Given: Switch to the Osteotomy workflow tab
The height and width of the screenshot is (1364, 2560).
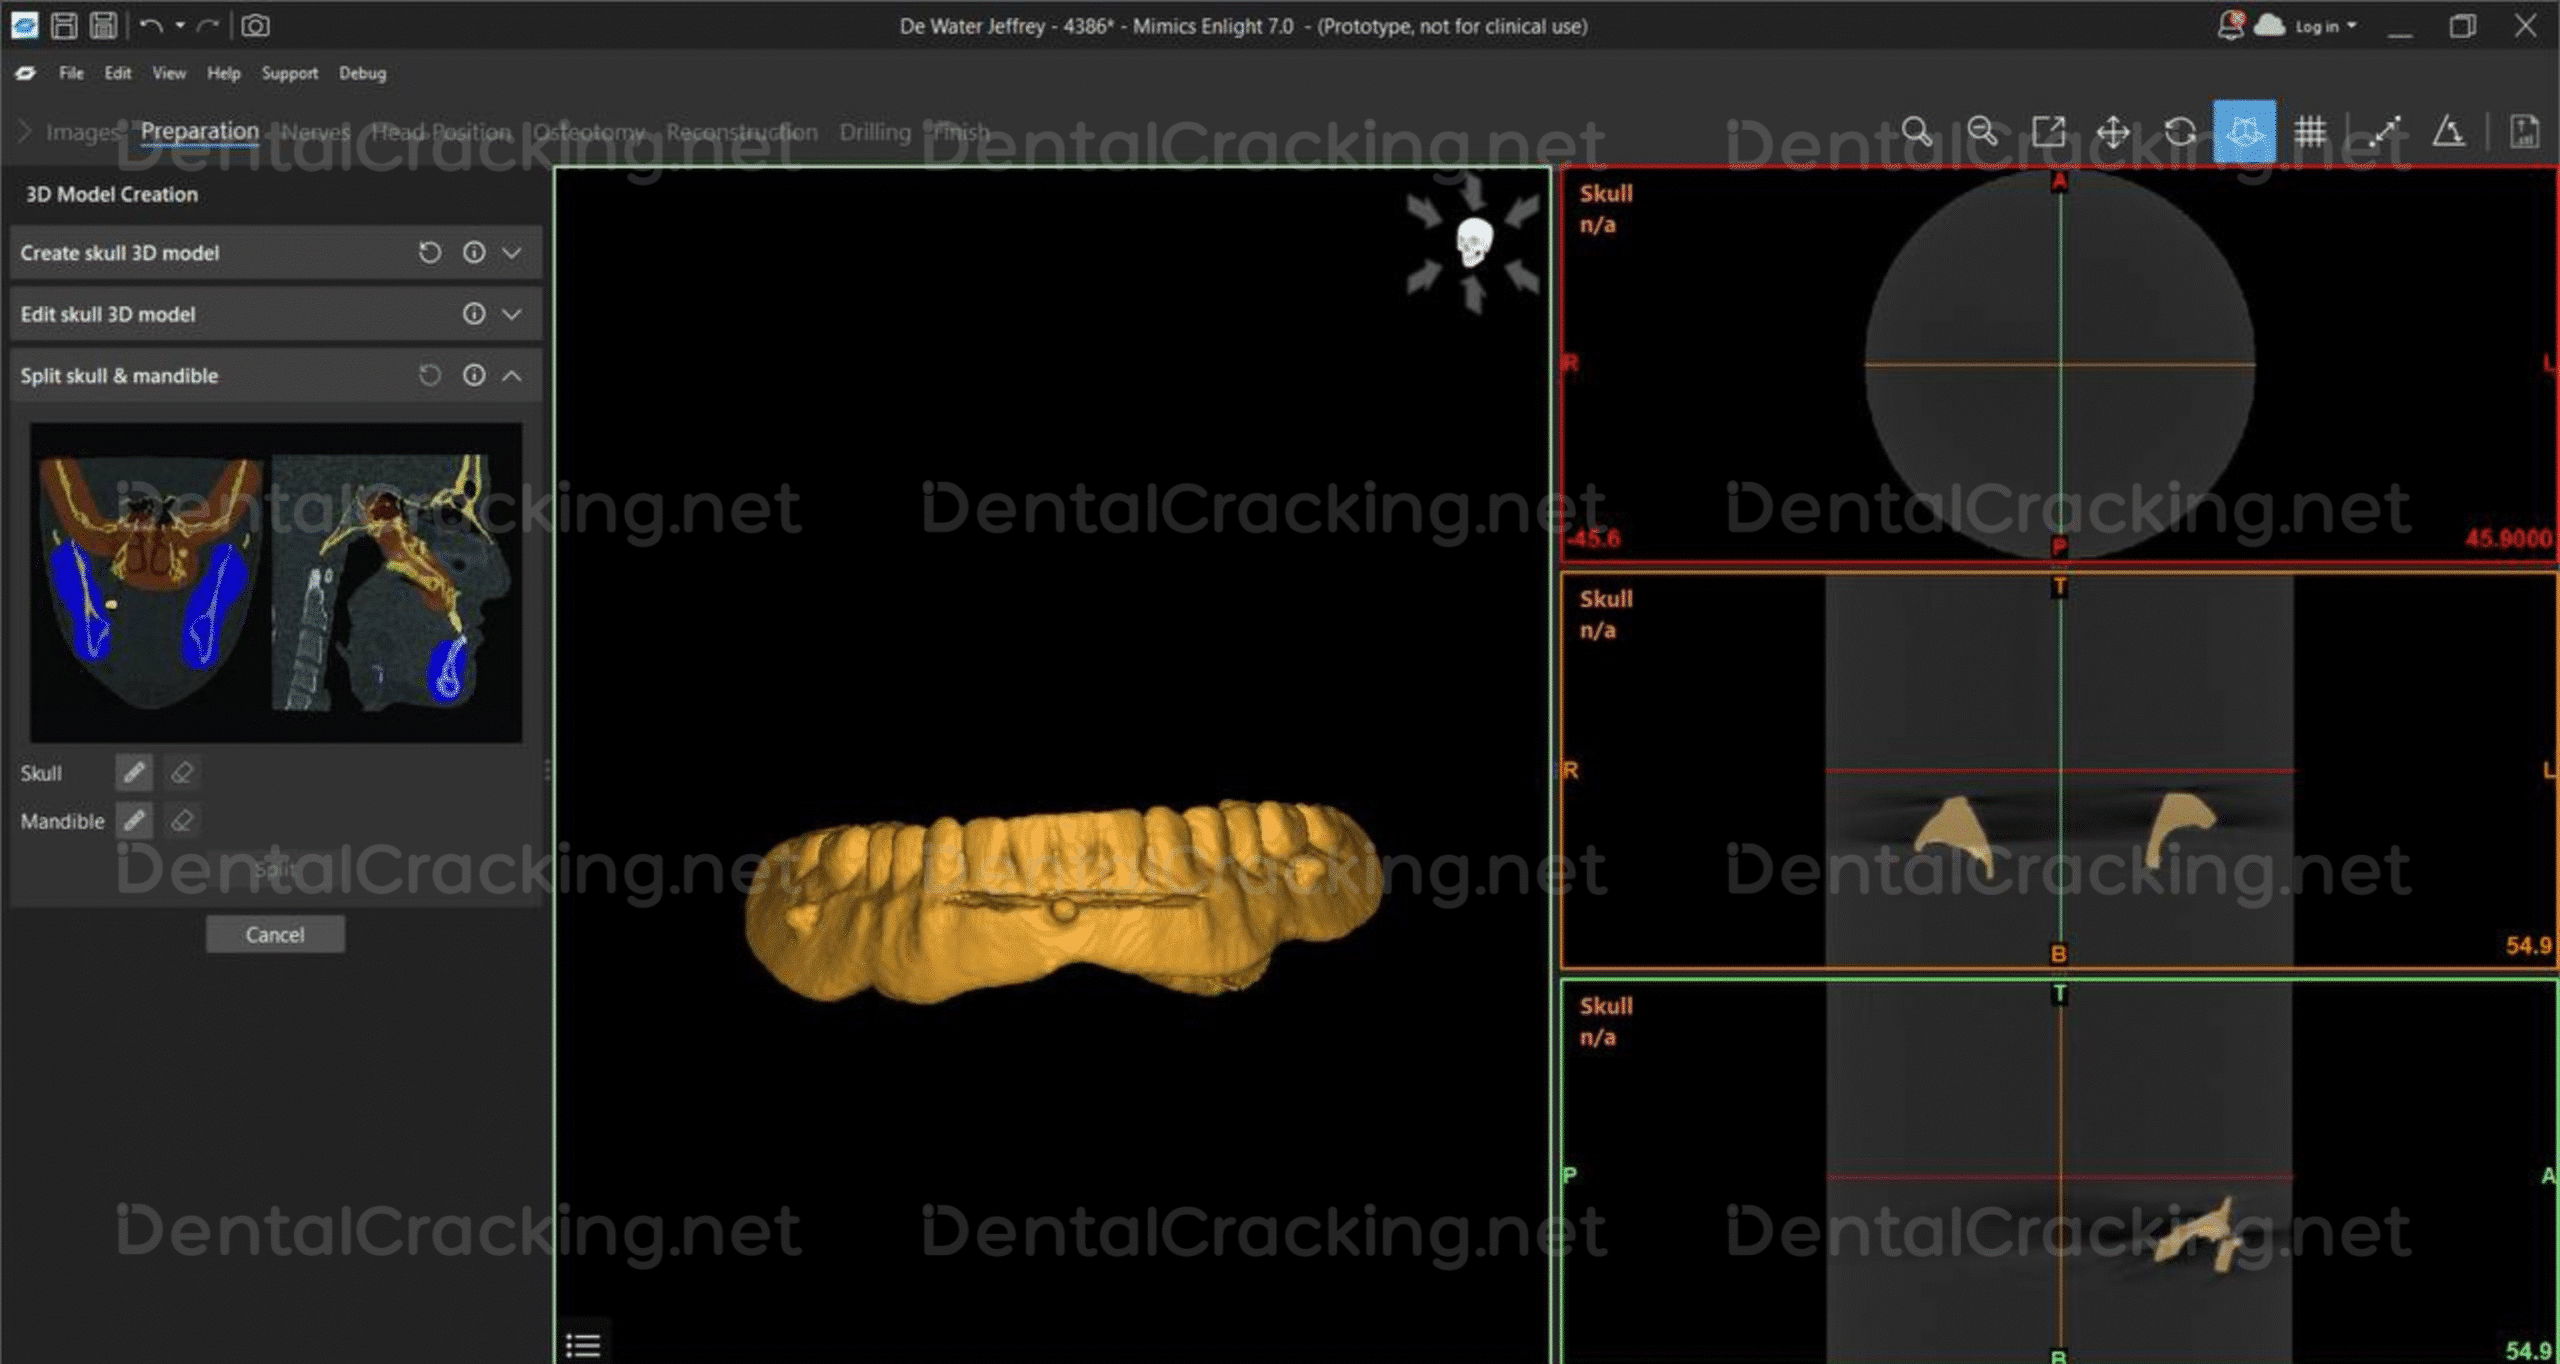Looking at the screenshot, I should click(x=588, y=132).
